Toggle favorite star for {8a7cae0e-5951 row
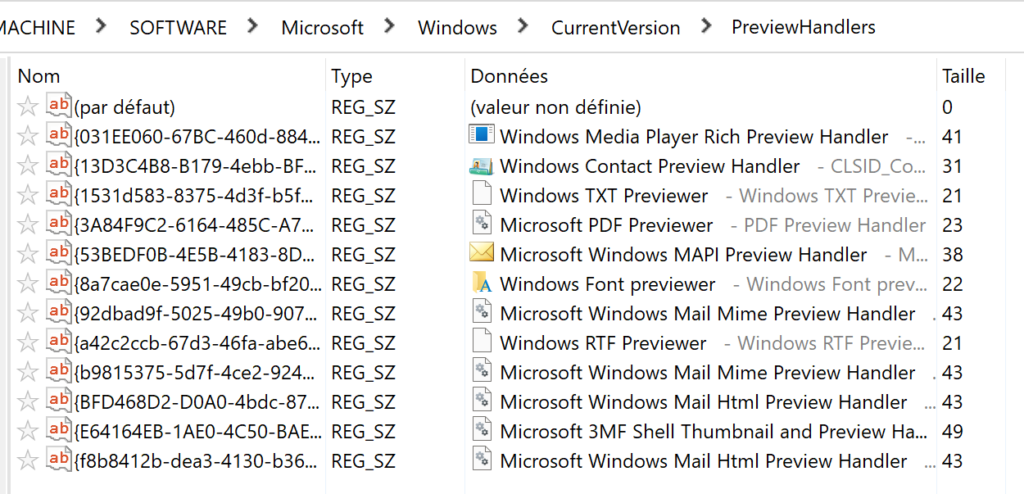 tap(27, 284)
